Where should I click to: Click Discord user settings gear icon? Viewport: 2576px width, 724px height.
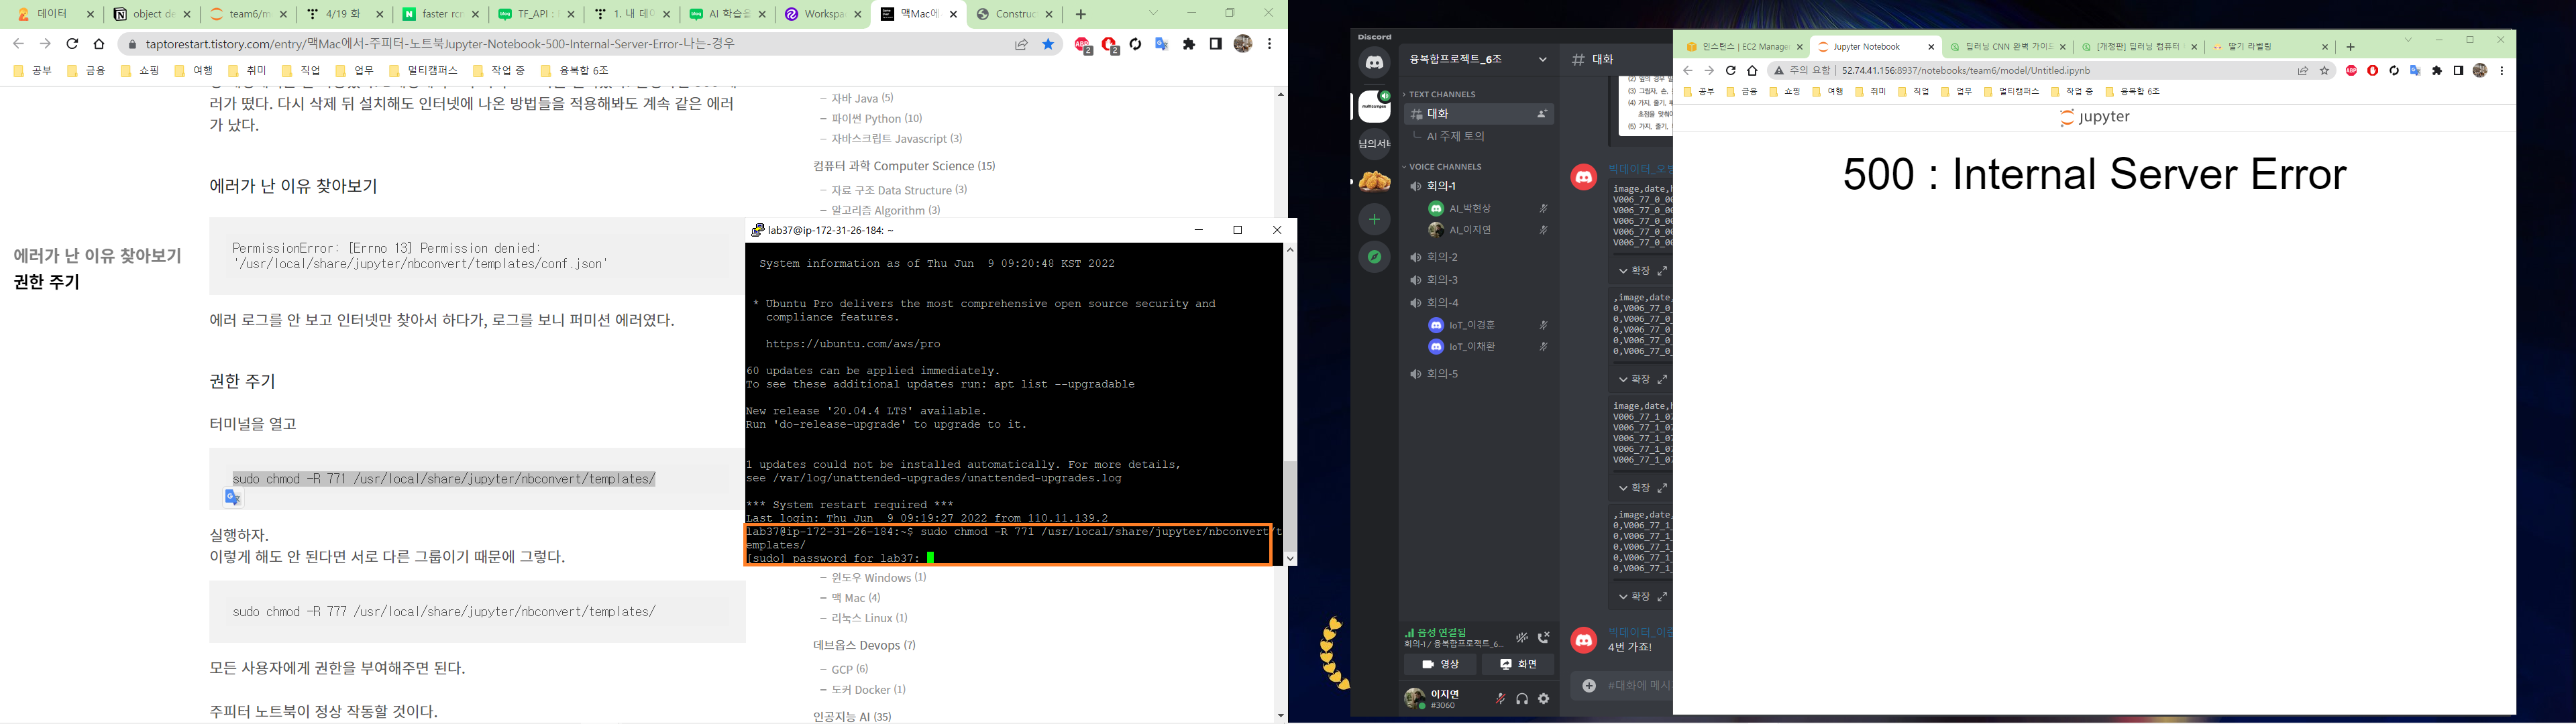coord(1544,699)
